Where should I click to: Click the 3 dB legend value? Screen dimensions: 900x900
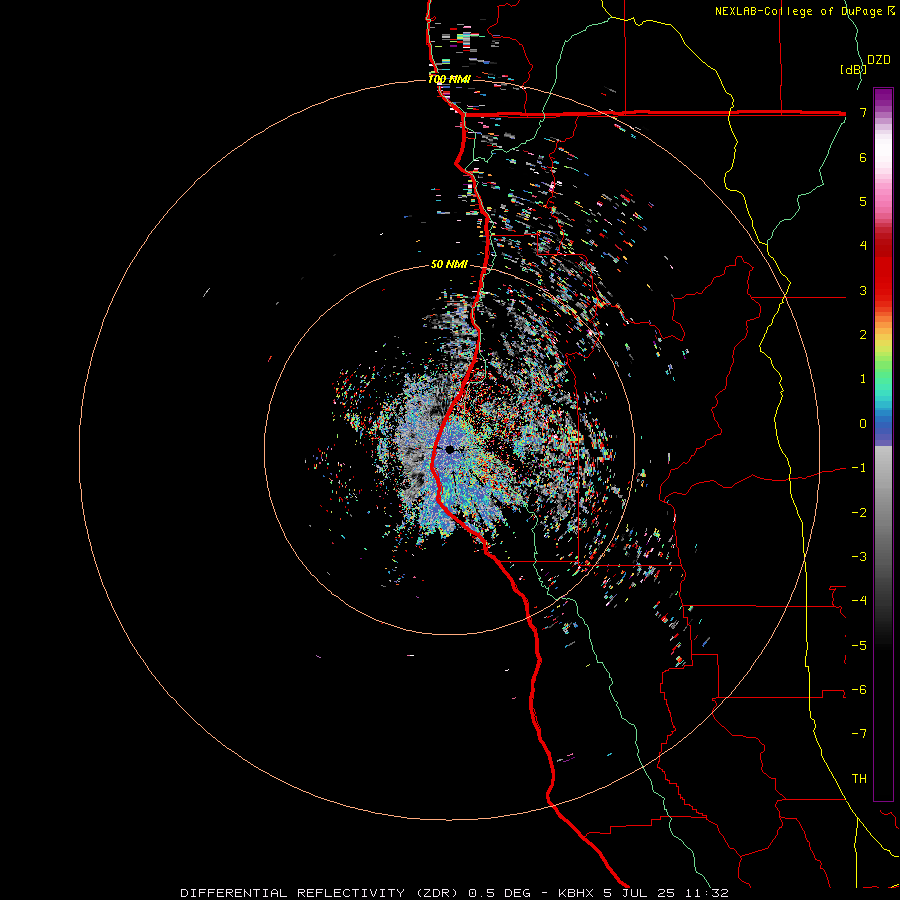[x=863, y=290]
